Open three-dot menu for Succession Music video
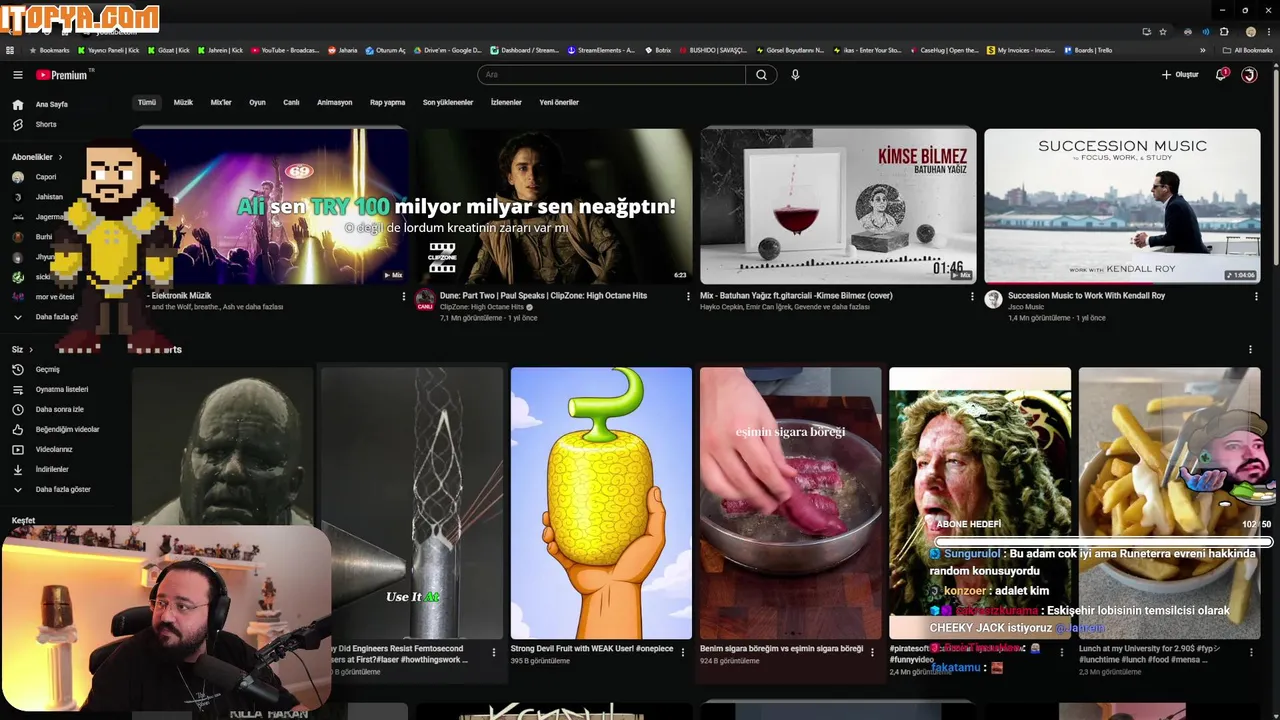Screen dimensions: 1280x720 point(1256,296)
